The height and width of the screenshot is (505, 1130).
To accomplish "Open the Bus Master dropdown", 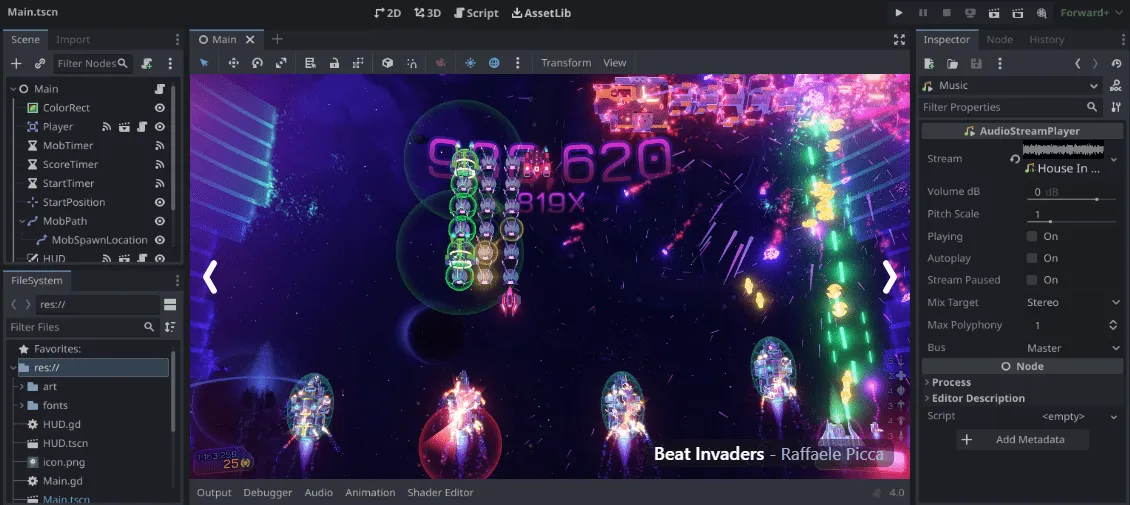I will click(1073, 348).
